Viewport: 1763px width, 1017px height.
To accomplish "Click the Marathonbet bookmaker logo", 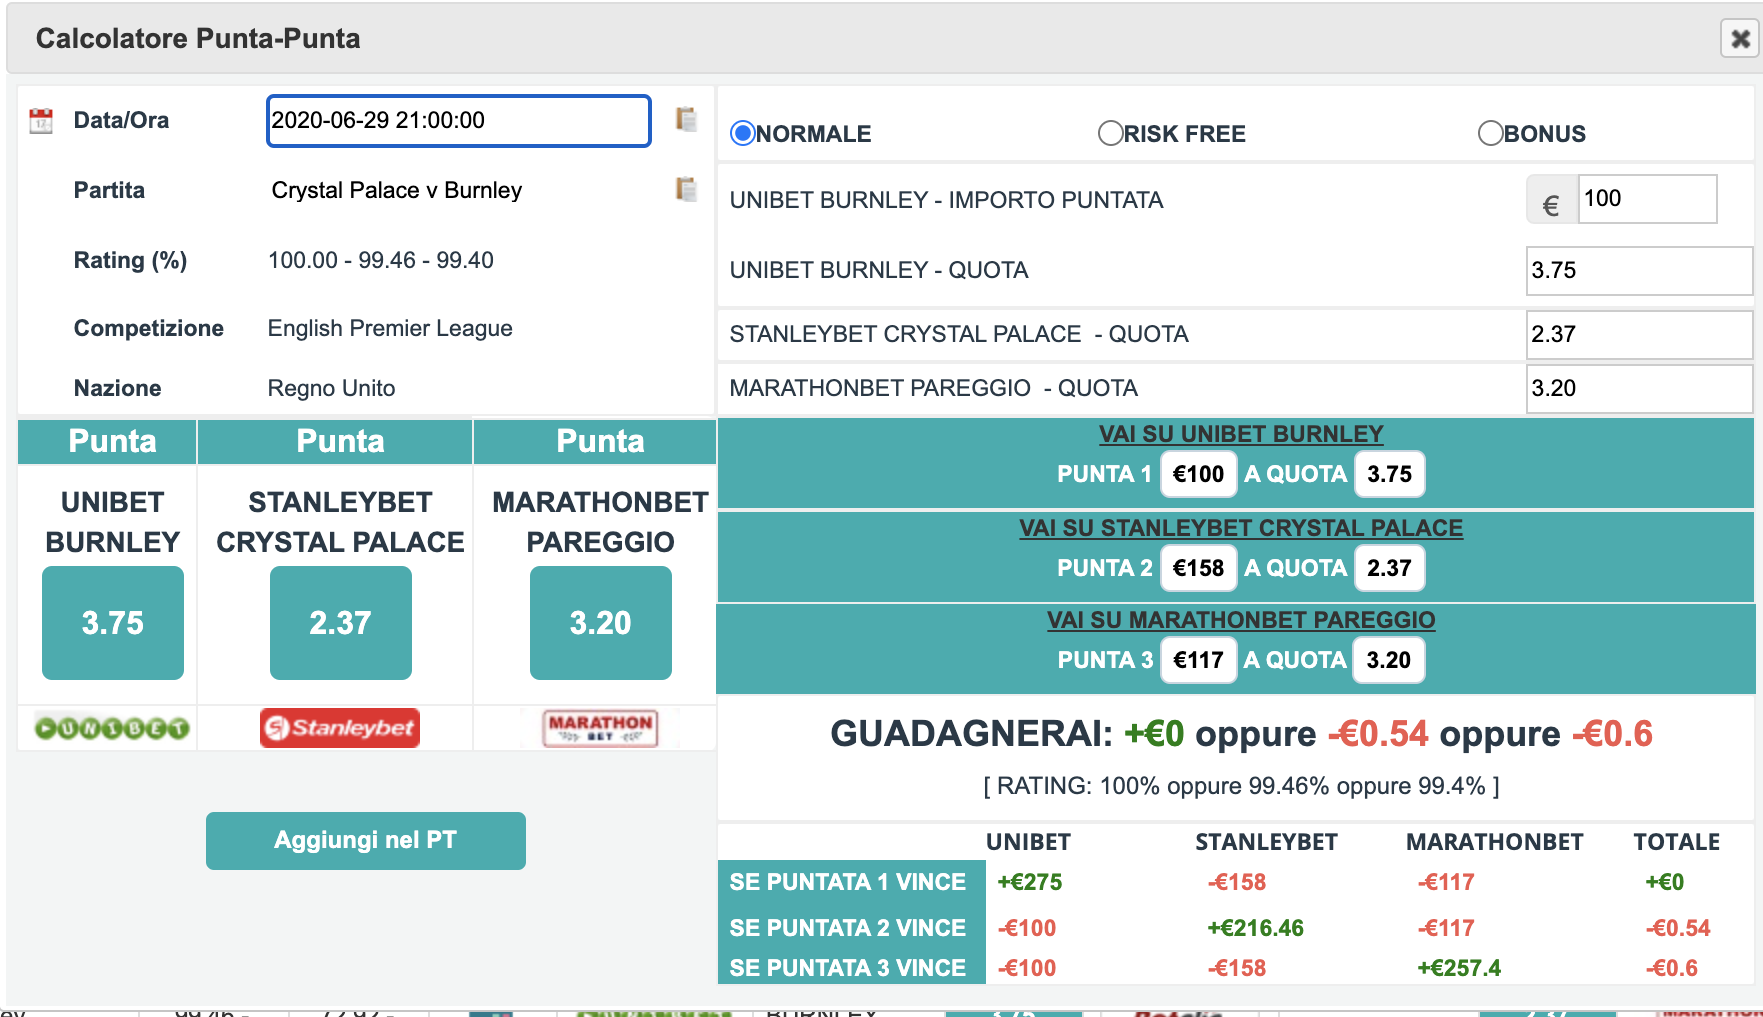I will point(600,728).
